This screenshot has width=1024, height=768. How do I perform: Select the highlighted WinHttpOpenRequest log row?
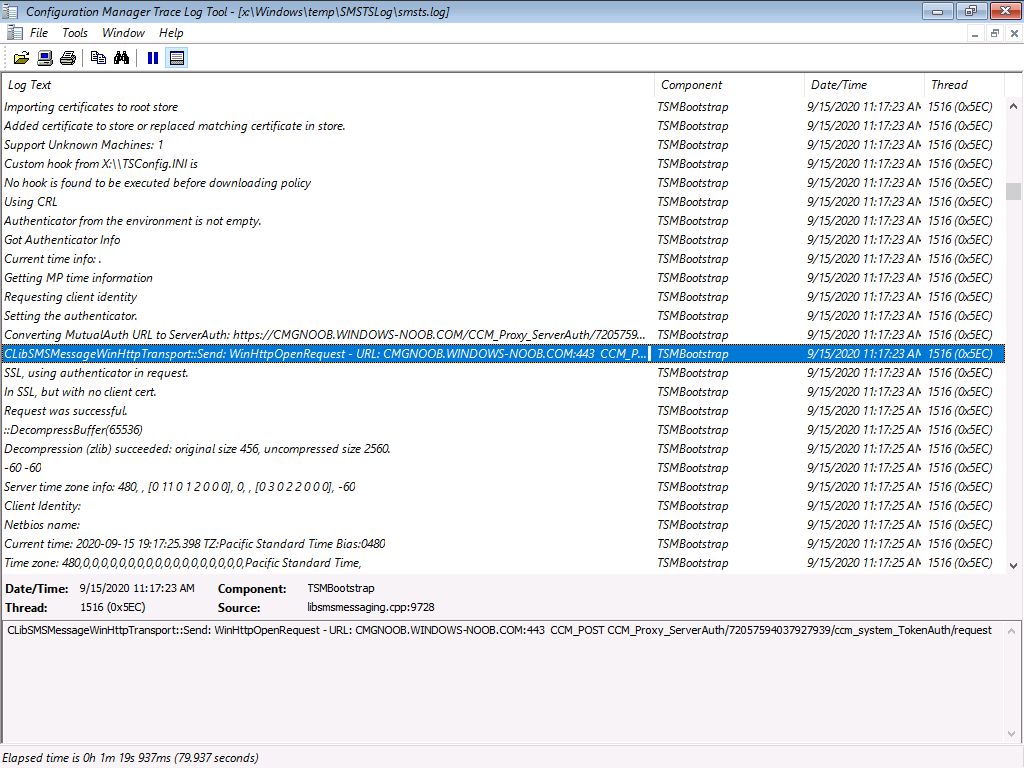click(x=503, y=354)
